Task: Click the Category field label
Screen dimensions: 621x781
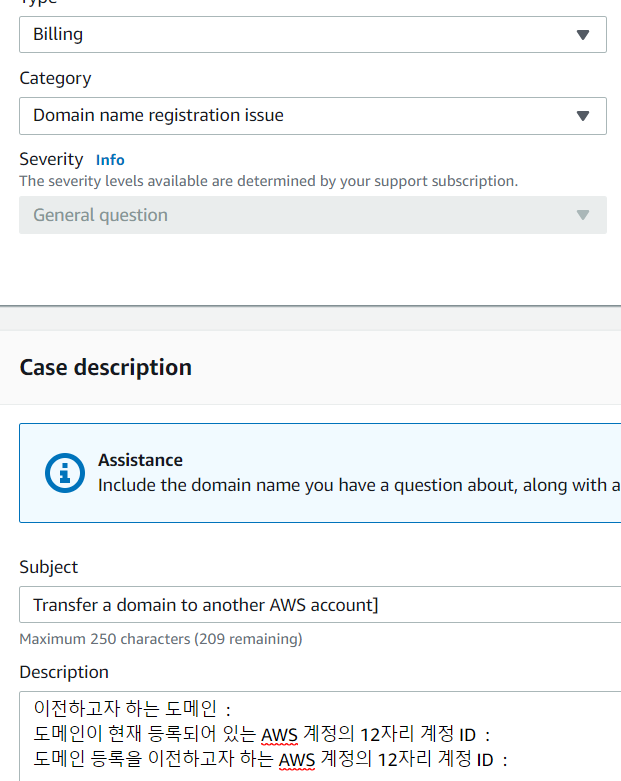Action: point(55,78)
